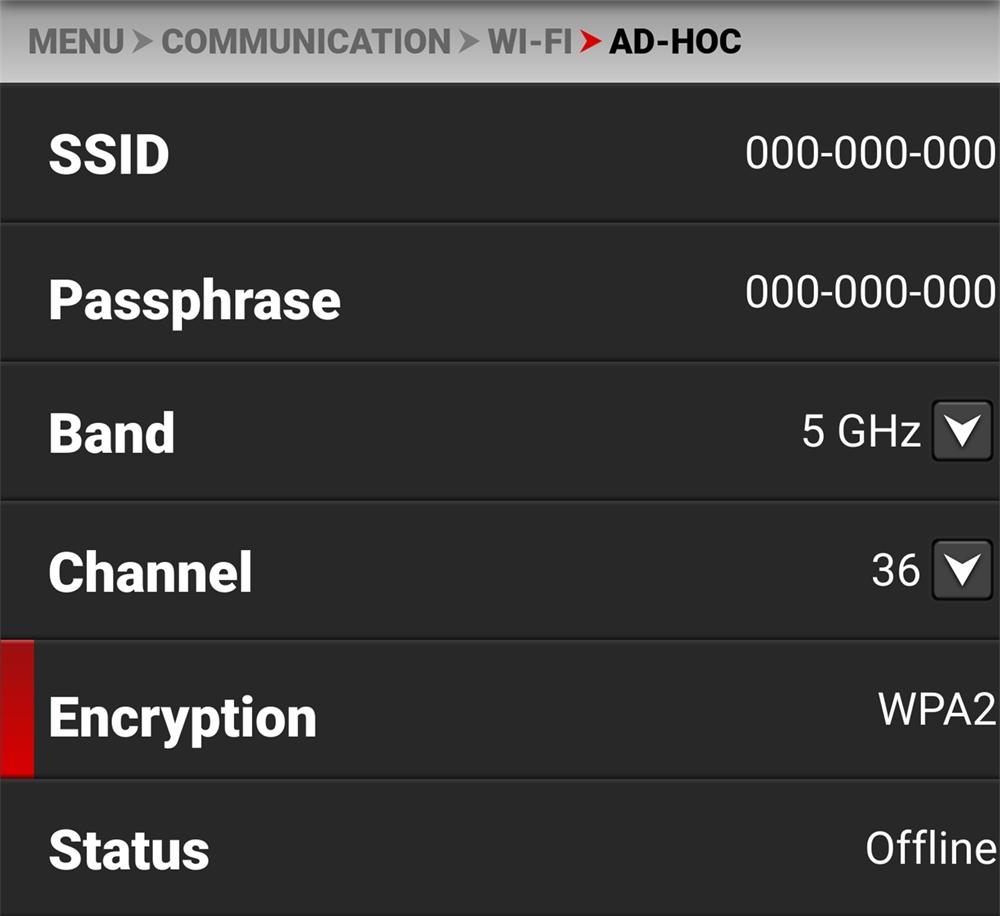Choose the 5 GHz band value
This screenshot has width=1000, height=916.
pyautogui.click(x=861, y=432)
